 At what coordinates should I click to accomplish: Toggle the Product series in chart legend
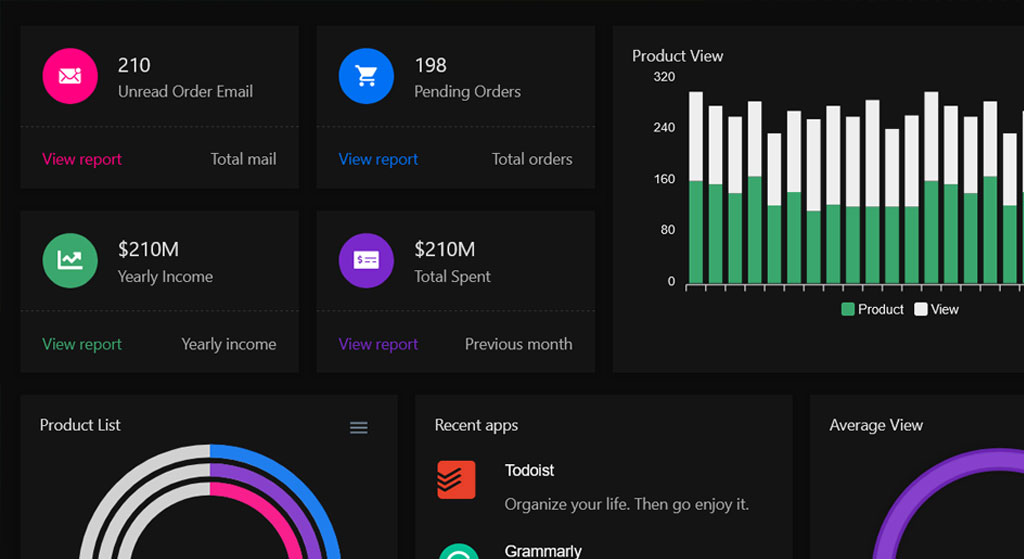point(872,310)
